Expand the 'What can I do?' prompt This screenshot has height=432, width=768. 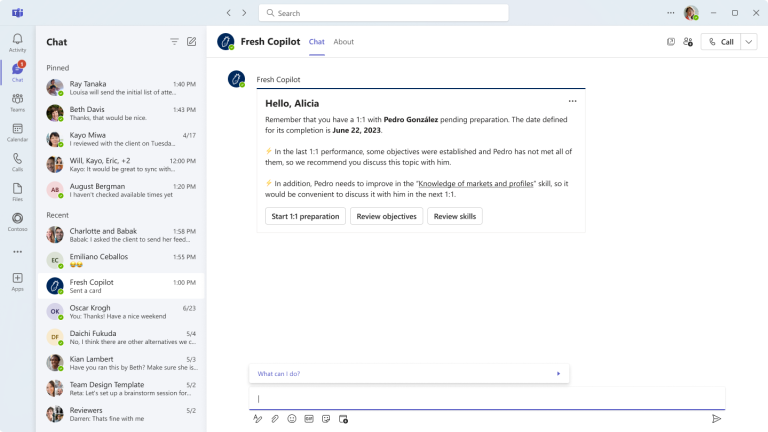(409, 373)
